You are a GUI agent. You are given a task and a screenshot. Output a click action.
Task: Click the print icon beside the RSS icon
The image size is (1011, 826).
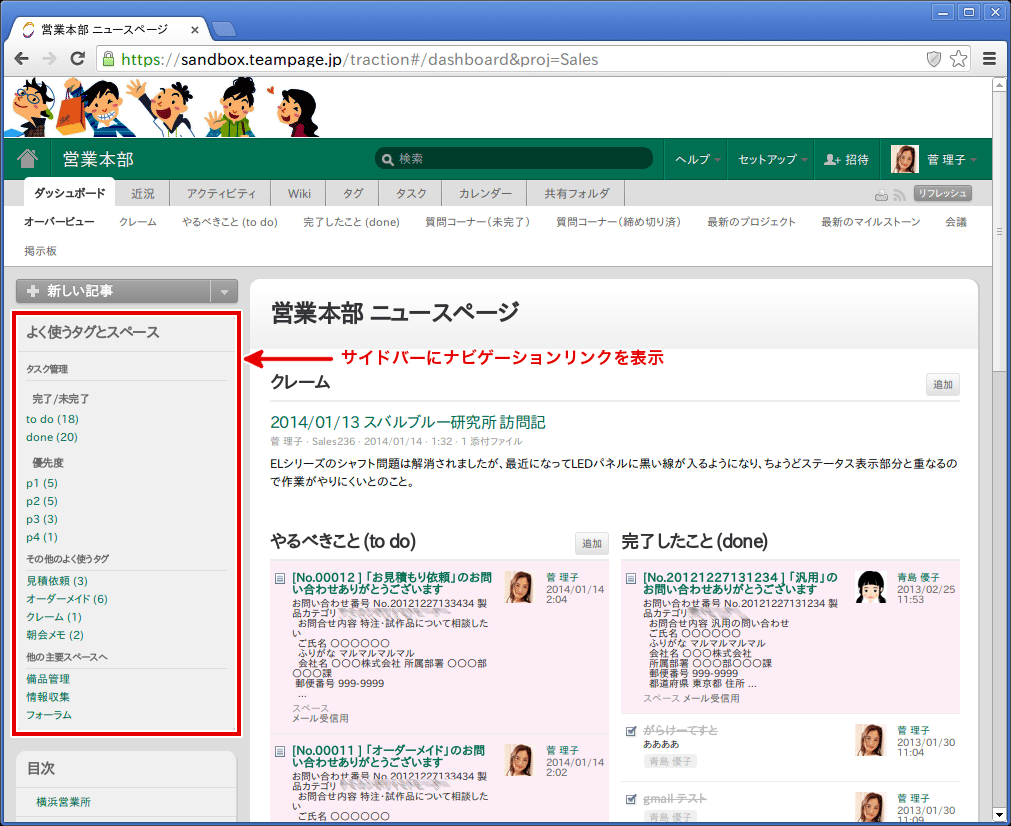(x=881, y=195)
